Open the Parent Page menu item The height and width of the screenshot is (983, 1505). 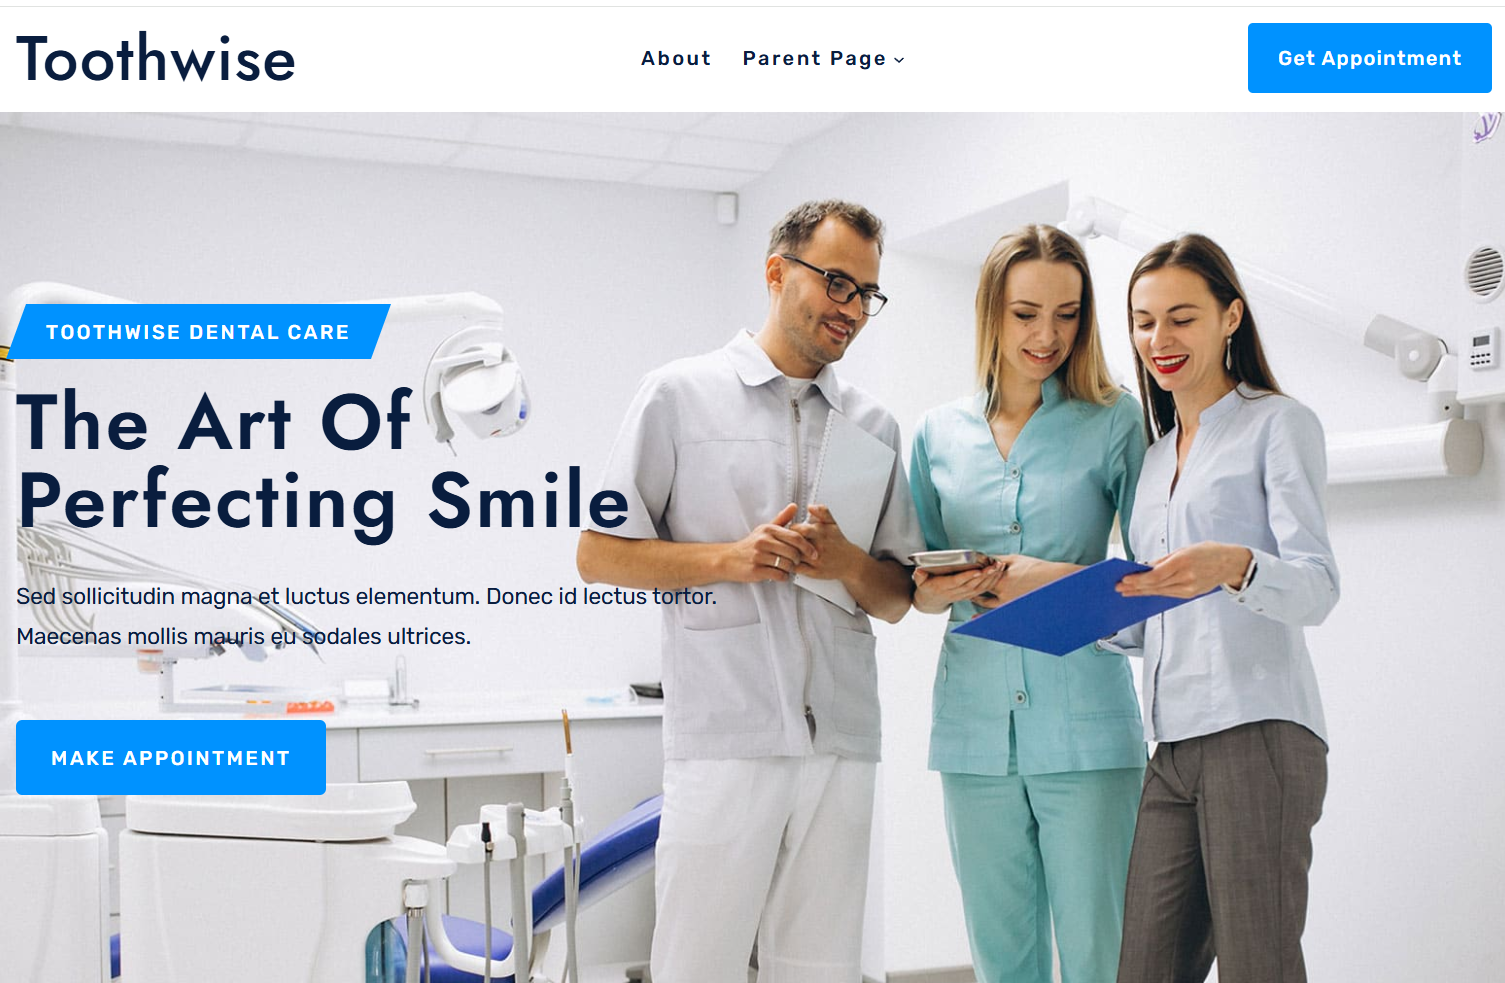tap(814, 59)
